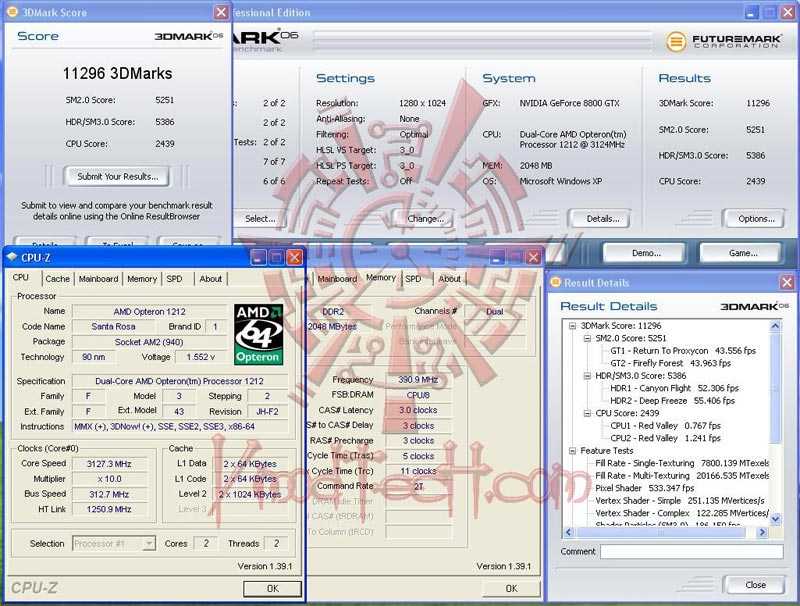
Task: Click horizontal scrollbar right arrow in Result Details
Action: (762, 532)
